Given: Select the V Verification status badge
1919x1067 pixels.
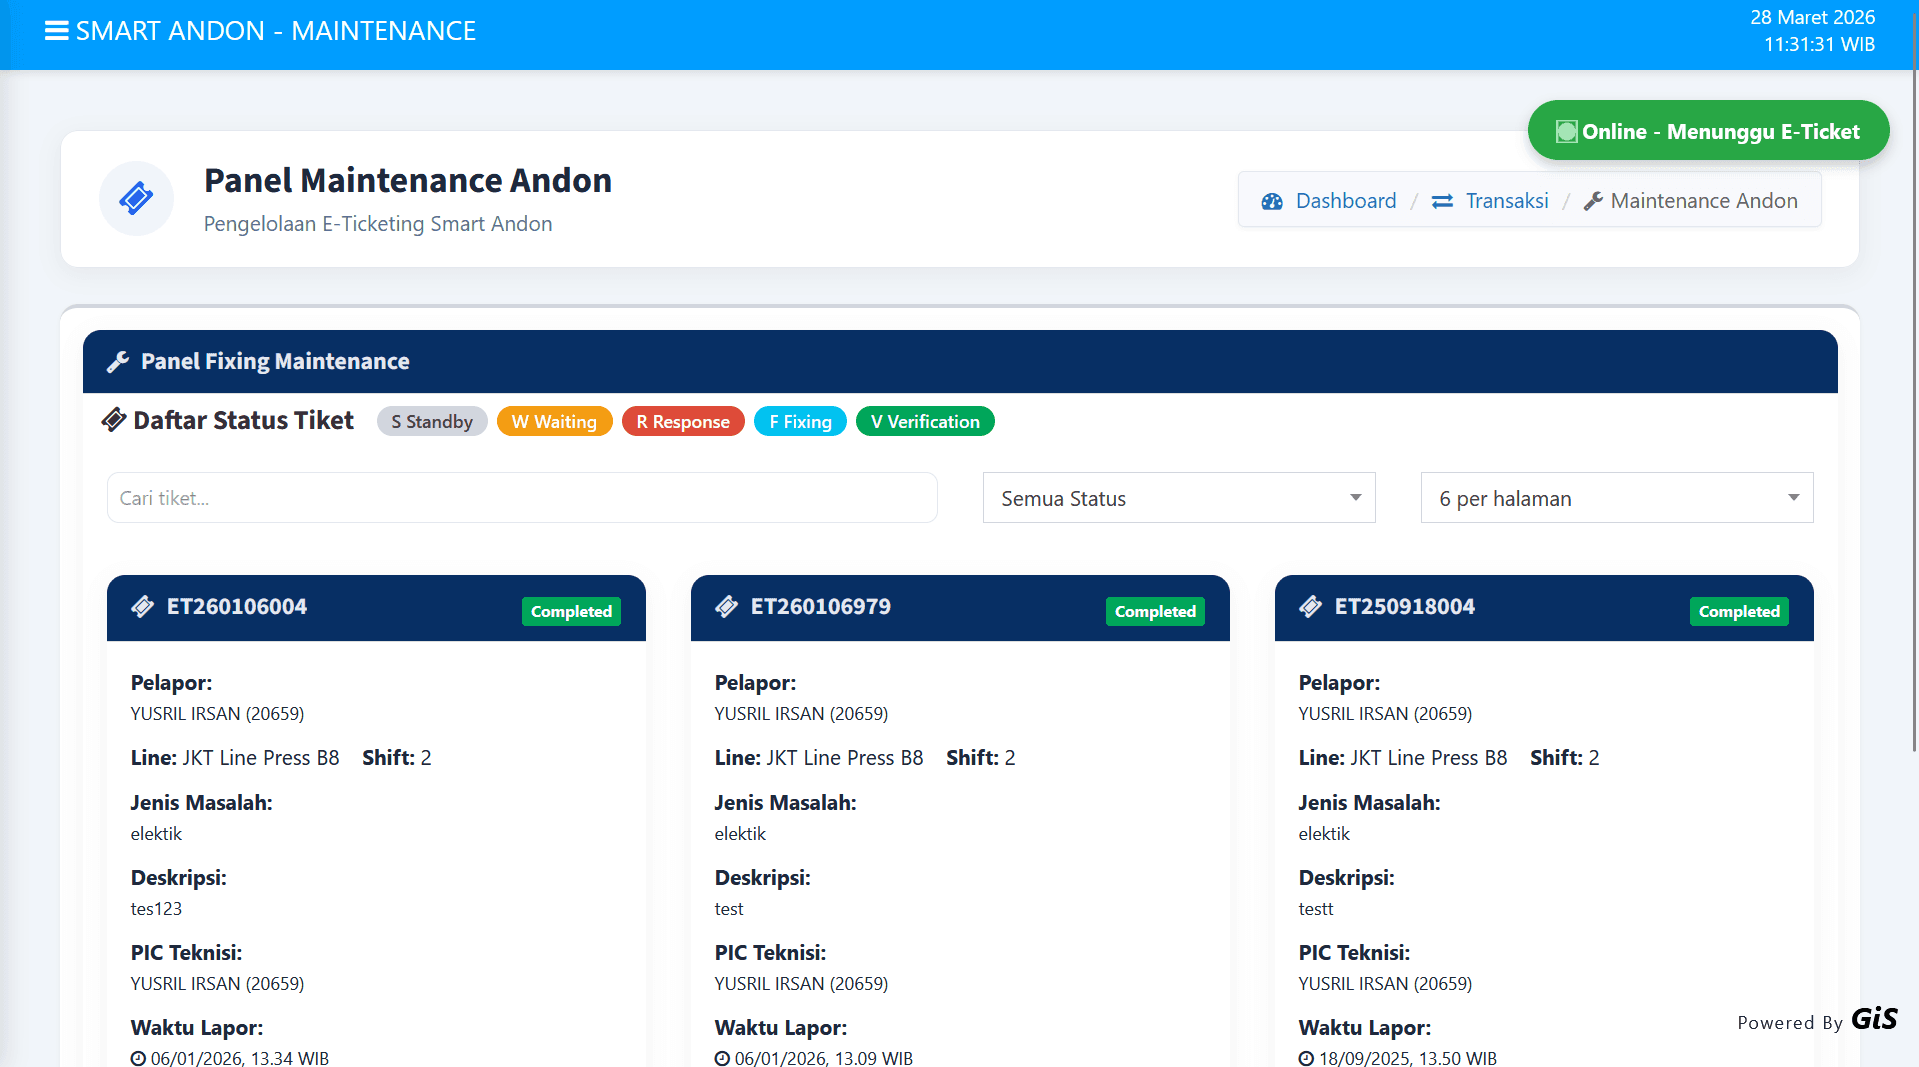Looking at the screenshot, I should pyautogui.click(x=925, y=421).
